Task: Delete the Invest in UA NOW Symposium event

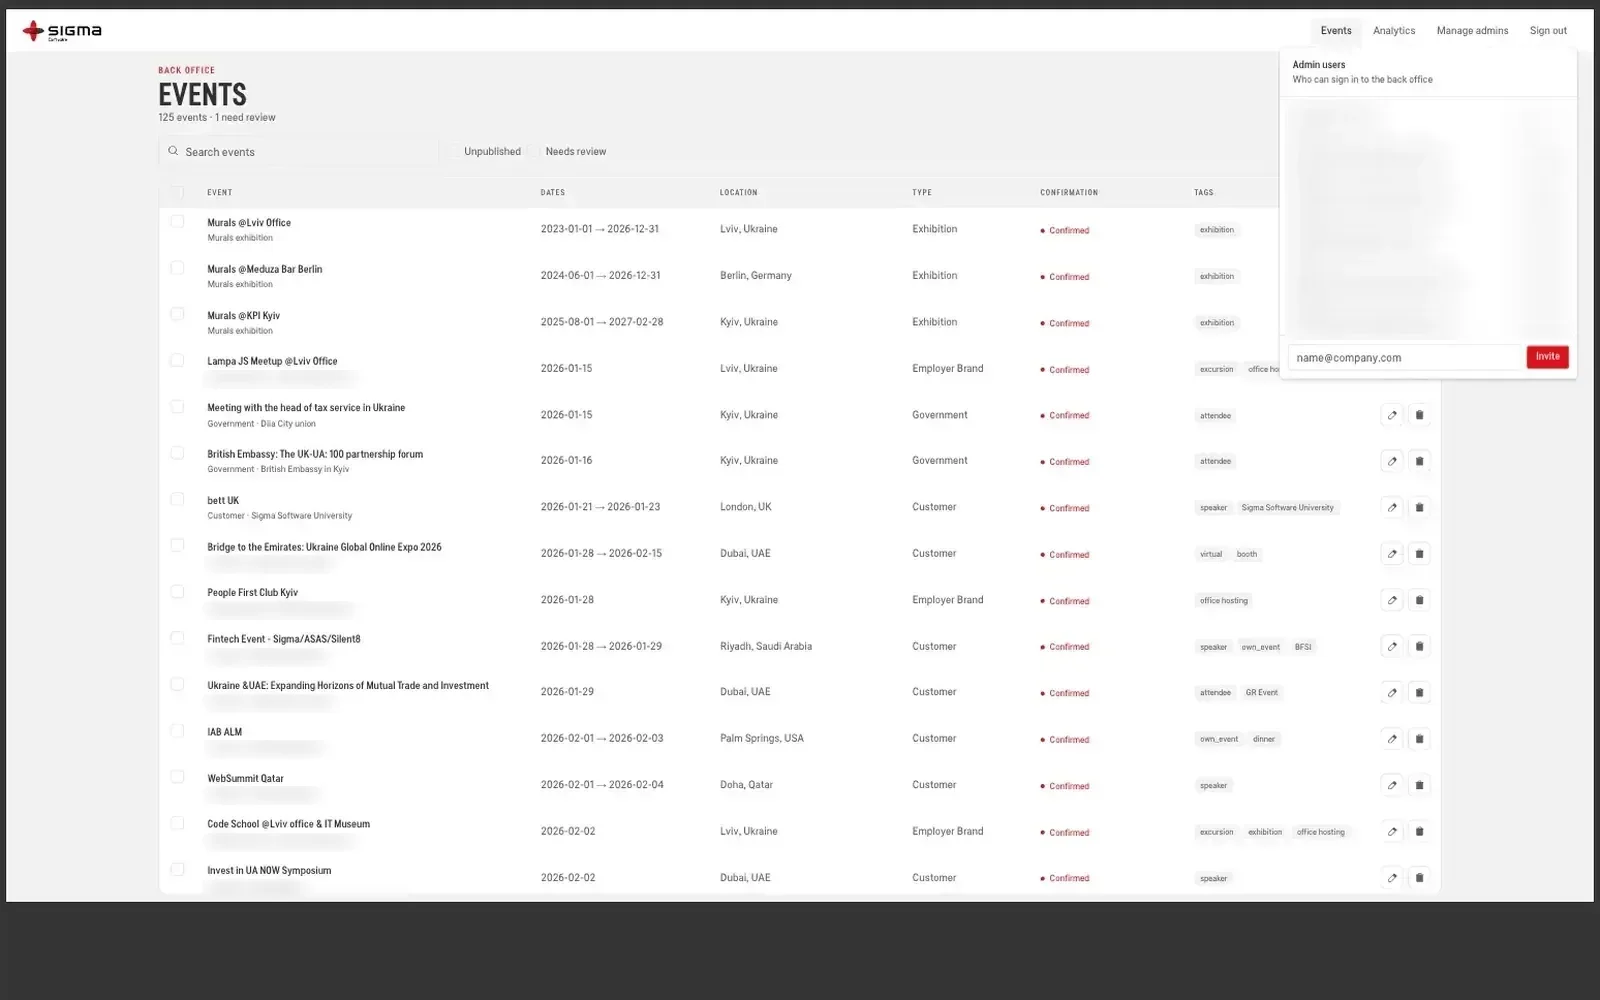Action: (1419, 878)
